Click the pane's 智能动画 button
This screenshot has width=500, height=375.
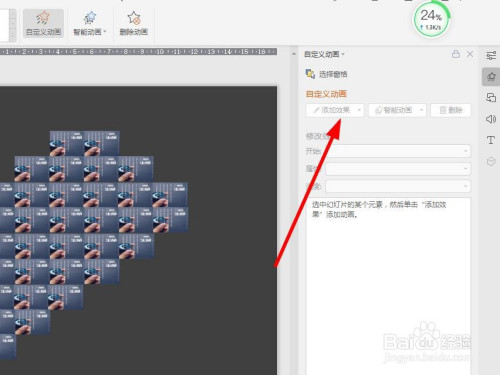397,110
